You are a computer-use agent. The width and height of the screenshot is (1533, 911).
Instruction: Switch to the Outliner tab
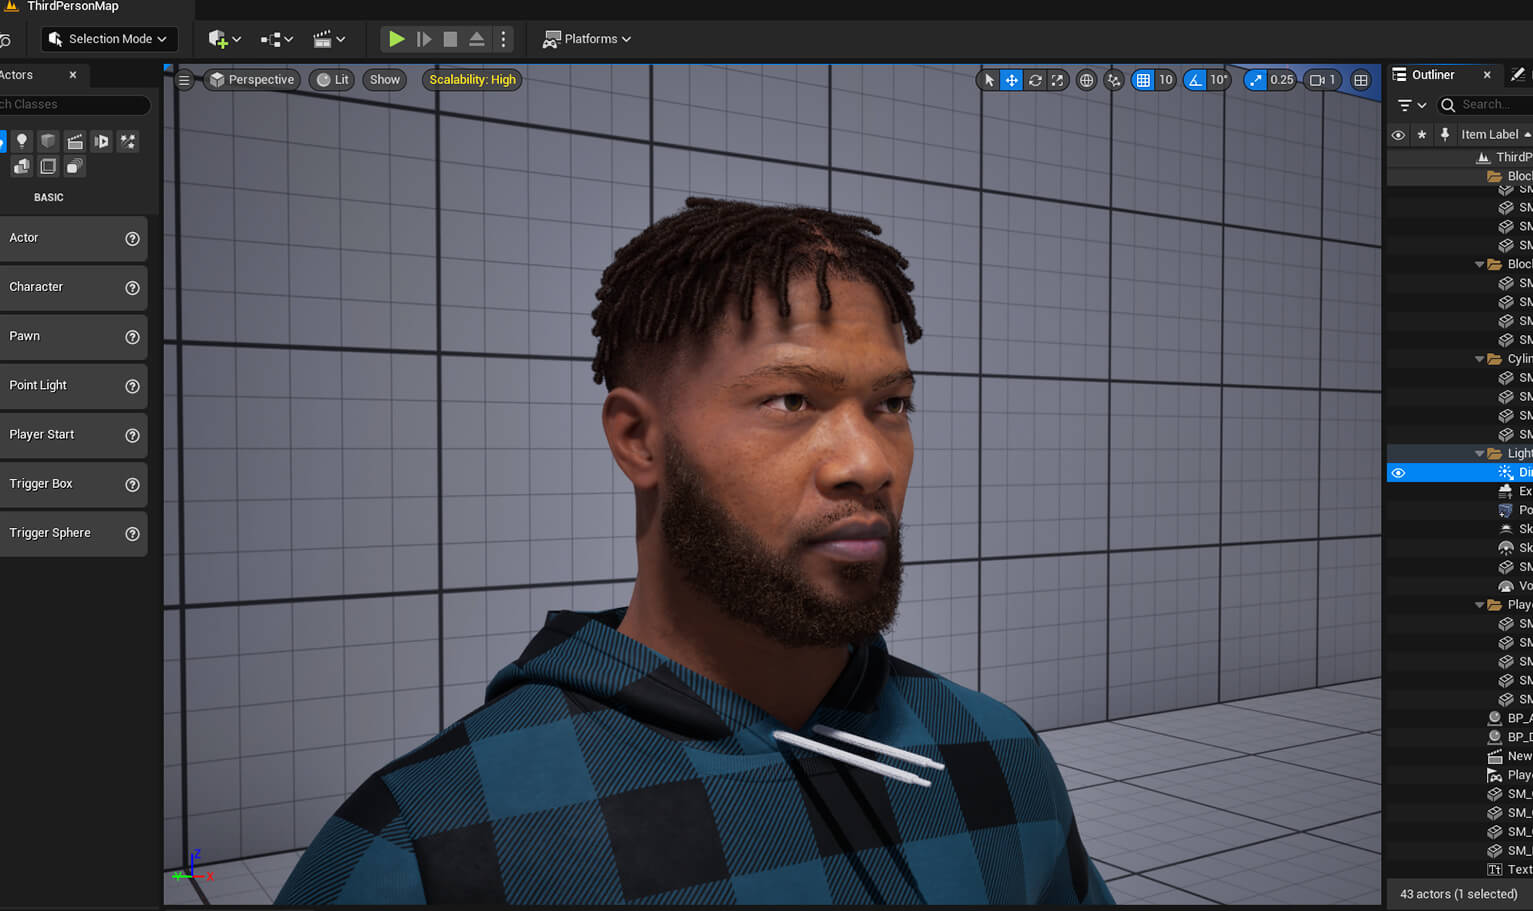point(1432,75)
